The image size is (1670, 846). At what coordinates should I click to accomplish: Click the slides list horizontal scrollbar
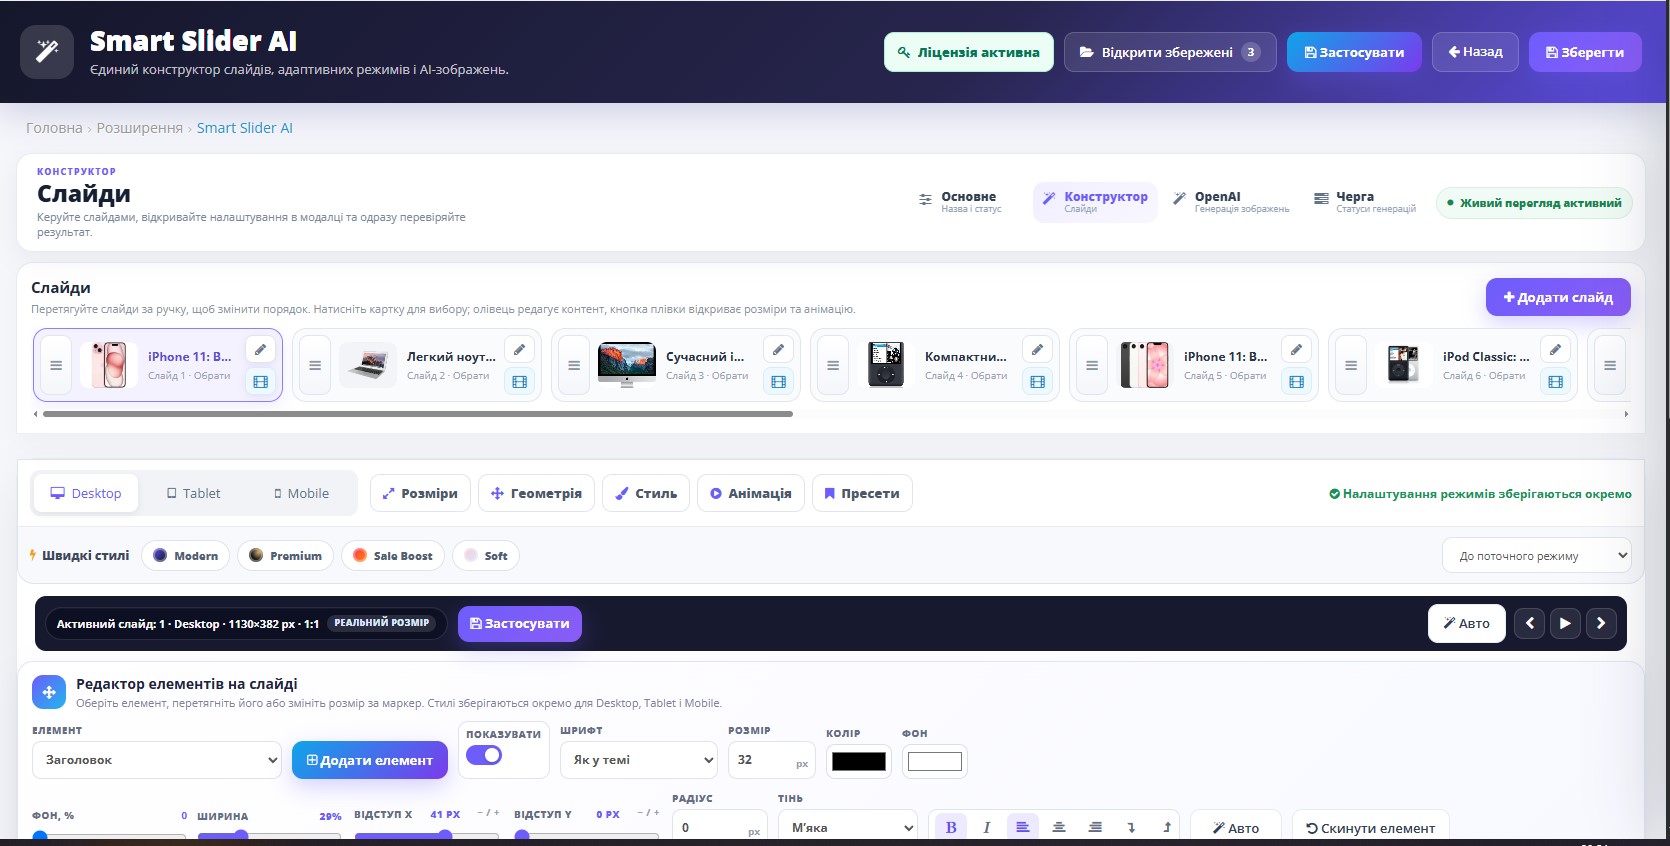pyautogui.click(x=418, y=414)
